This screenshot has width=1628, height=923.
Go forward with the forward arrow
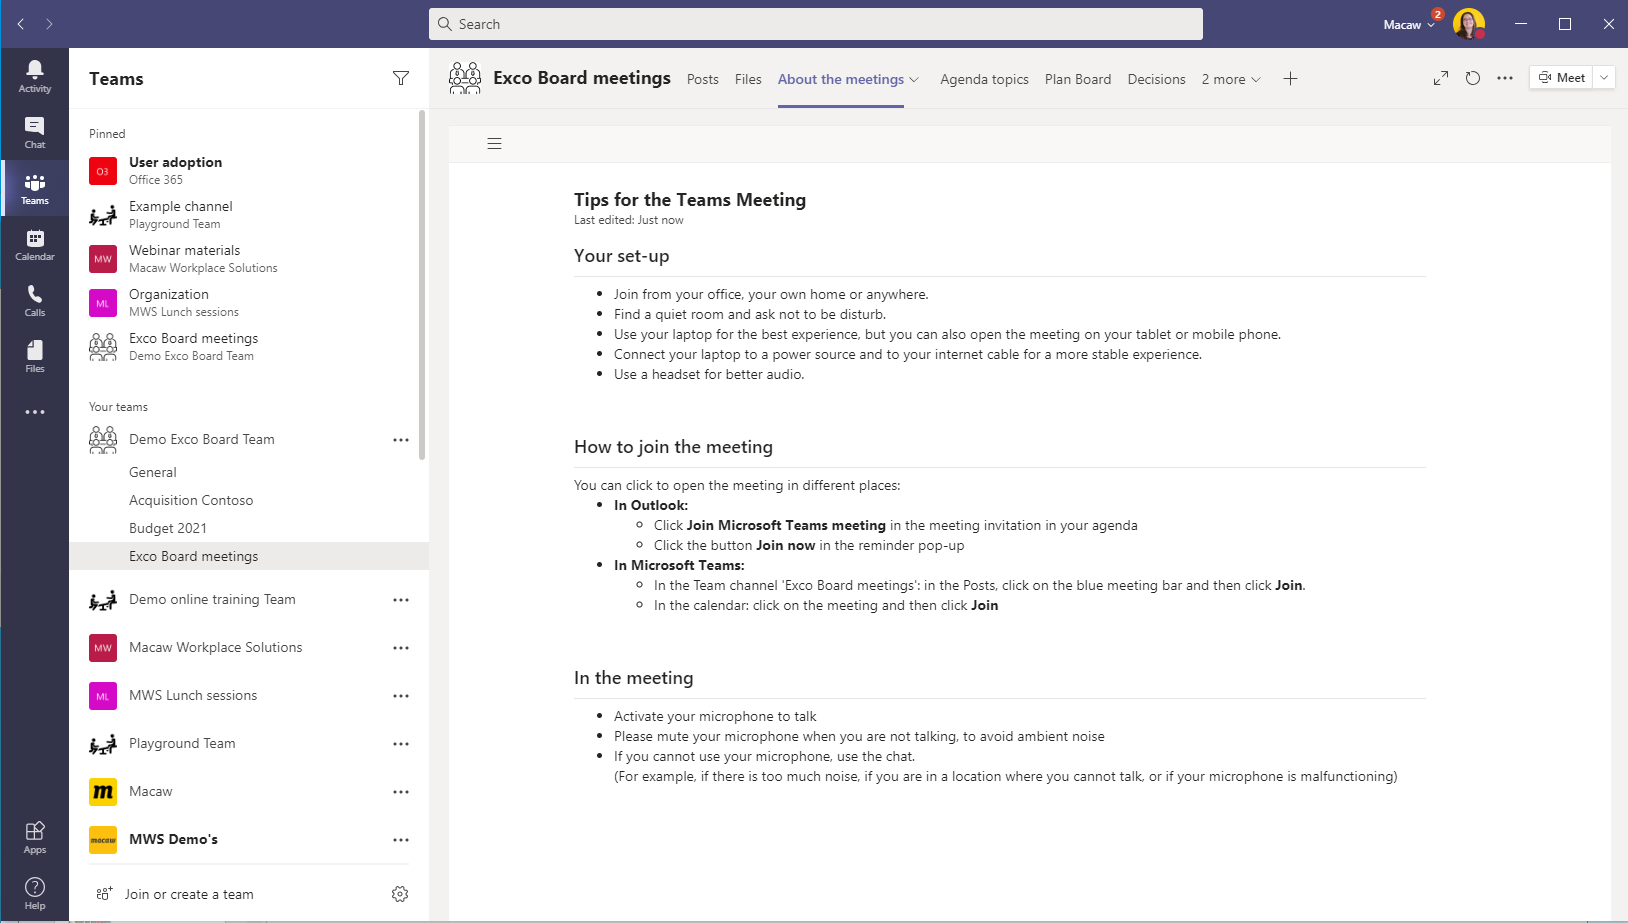click(49, 24)
